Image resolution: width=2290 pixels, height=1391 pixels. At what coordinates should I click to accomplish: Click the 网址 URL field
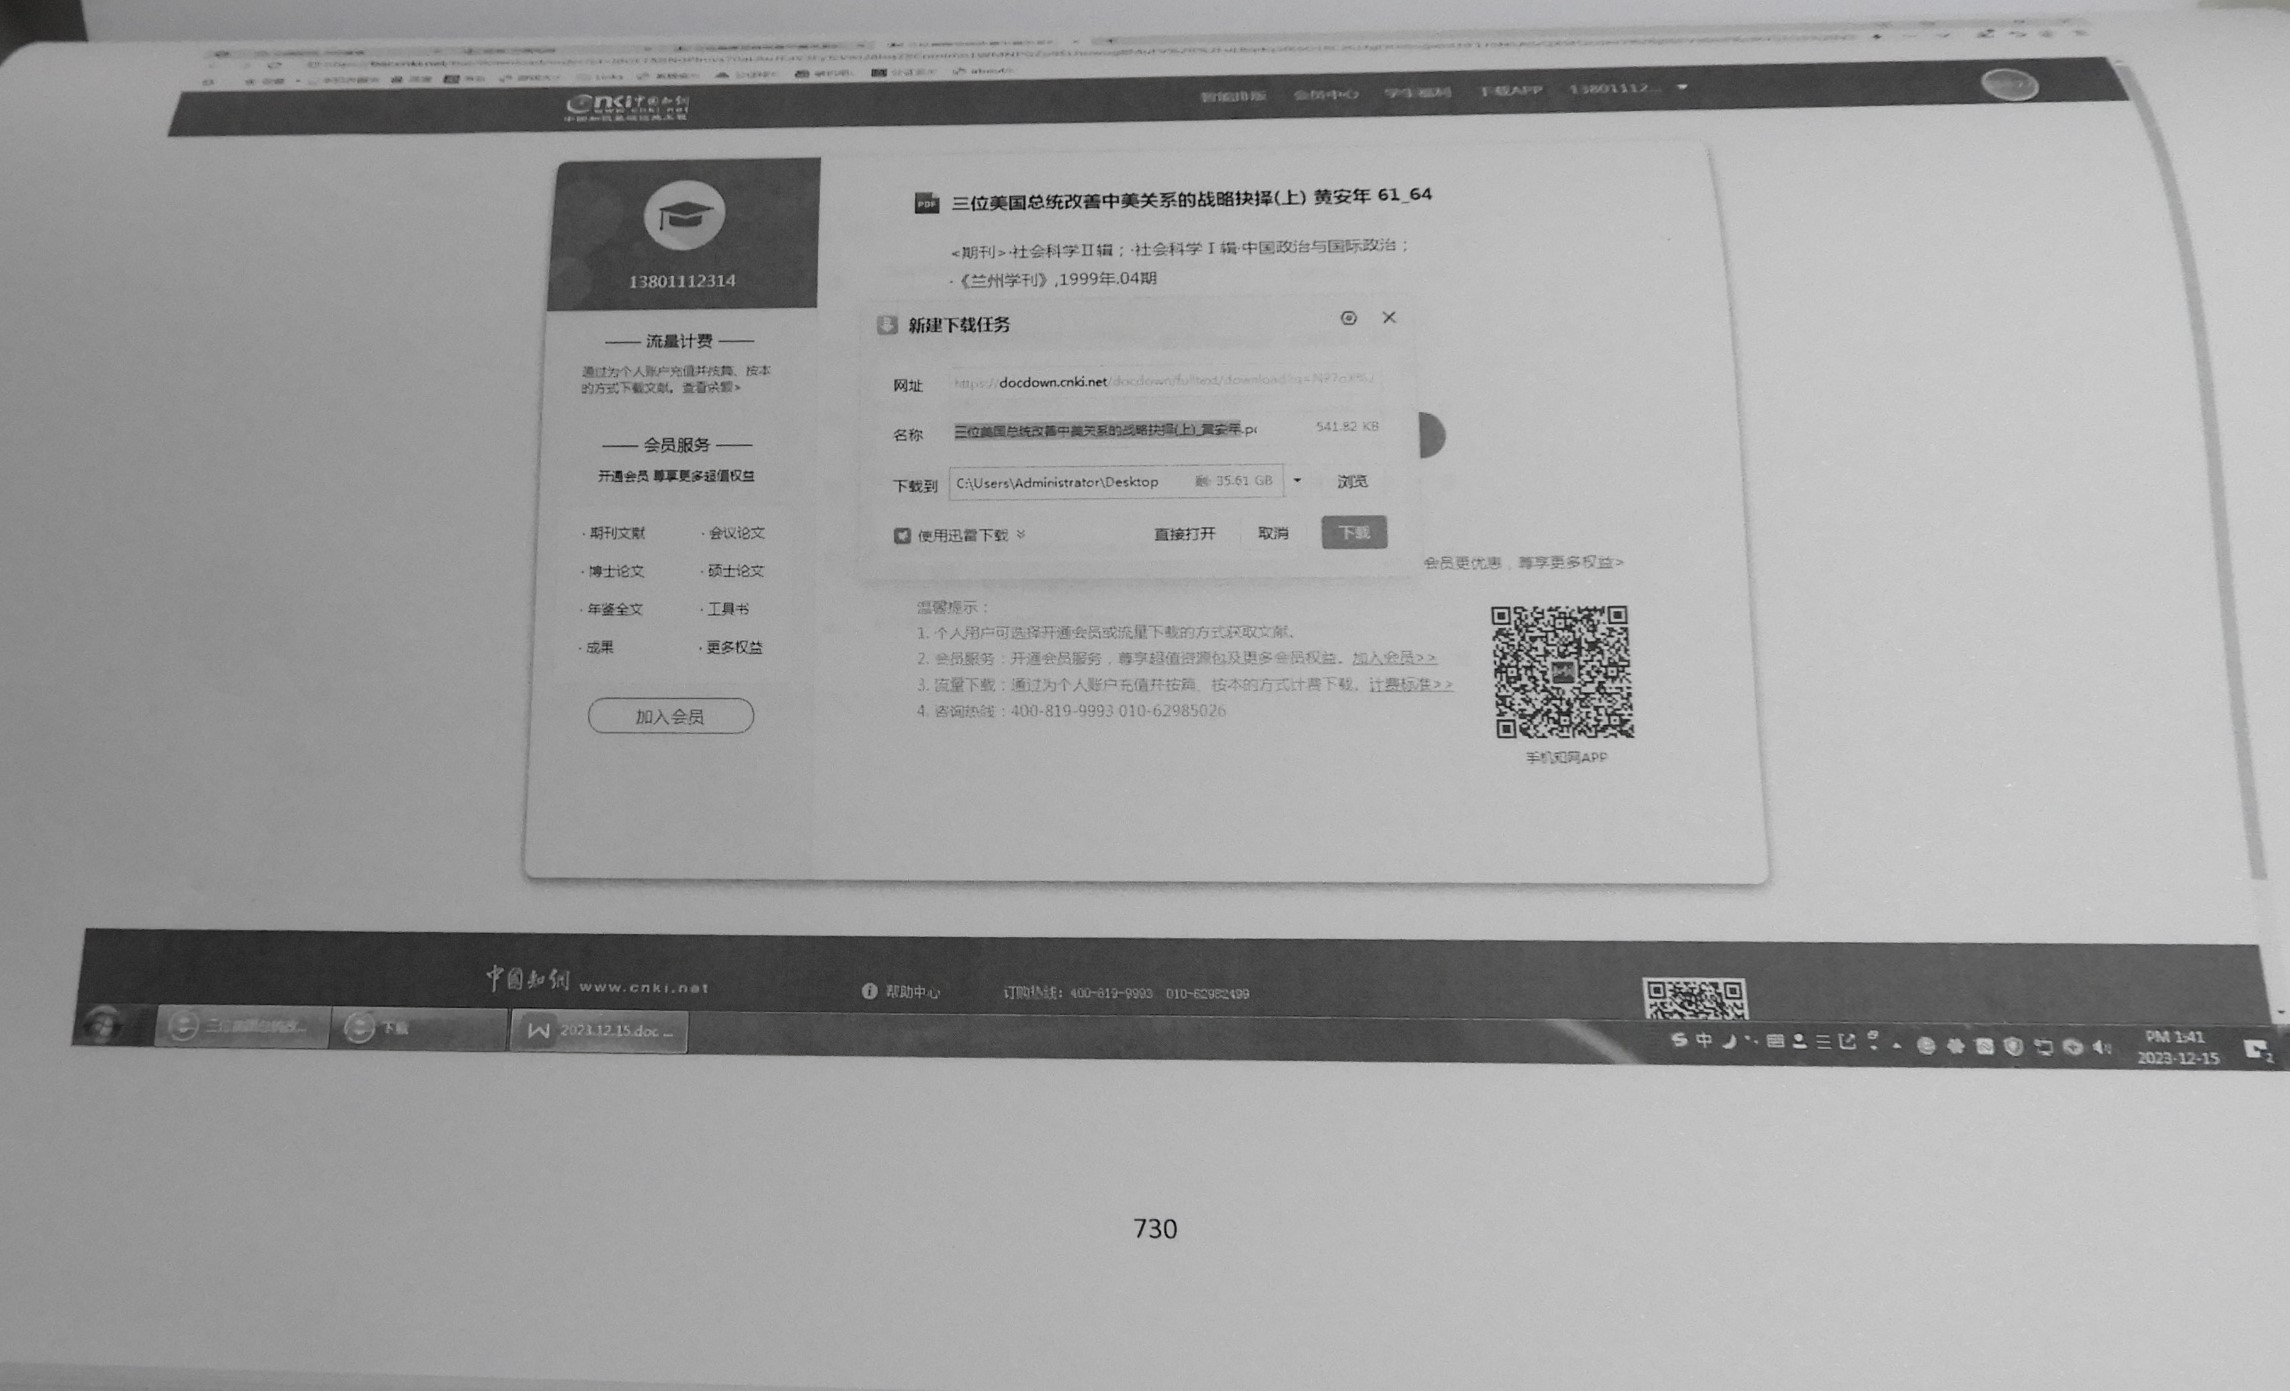tap(1166, 381)
